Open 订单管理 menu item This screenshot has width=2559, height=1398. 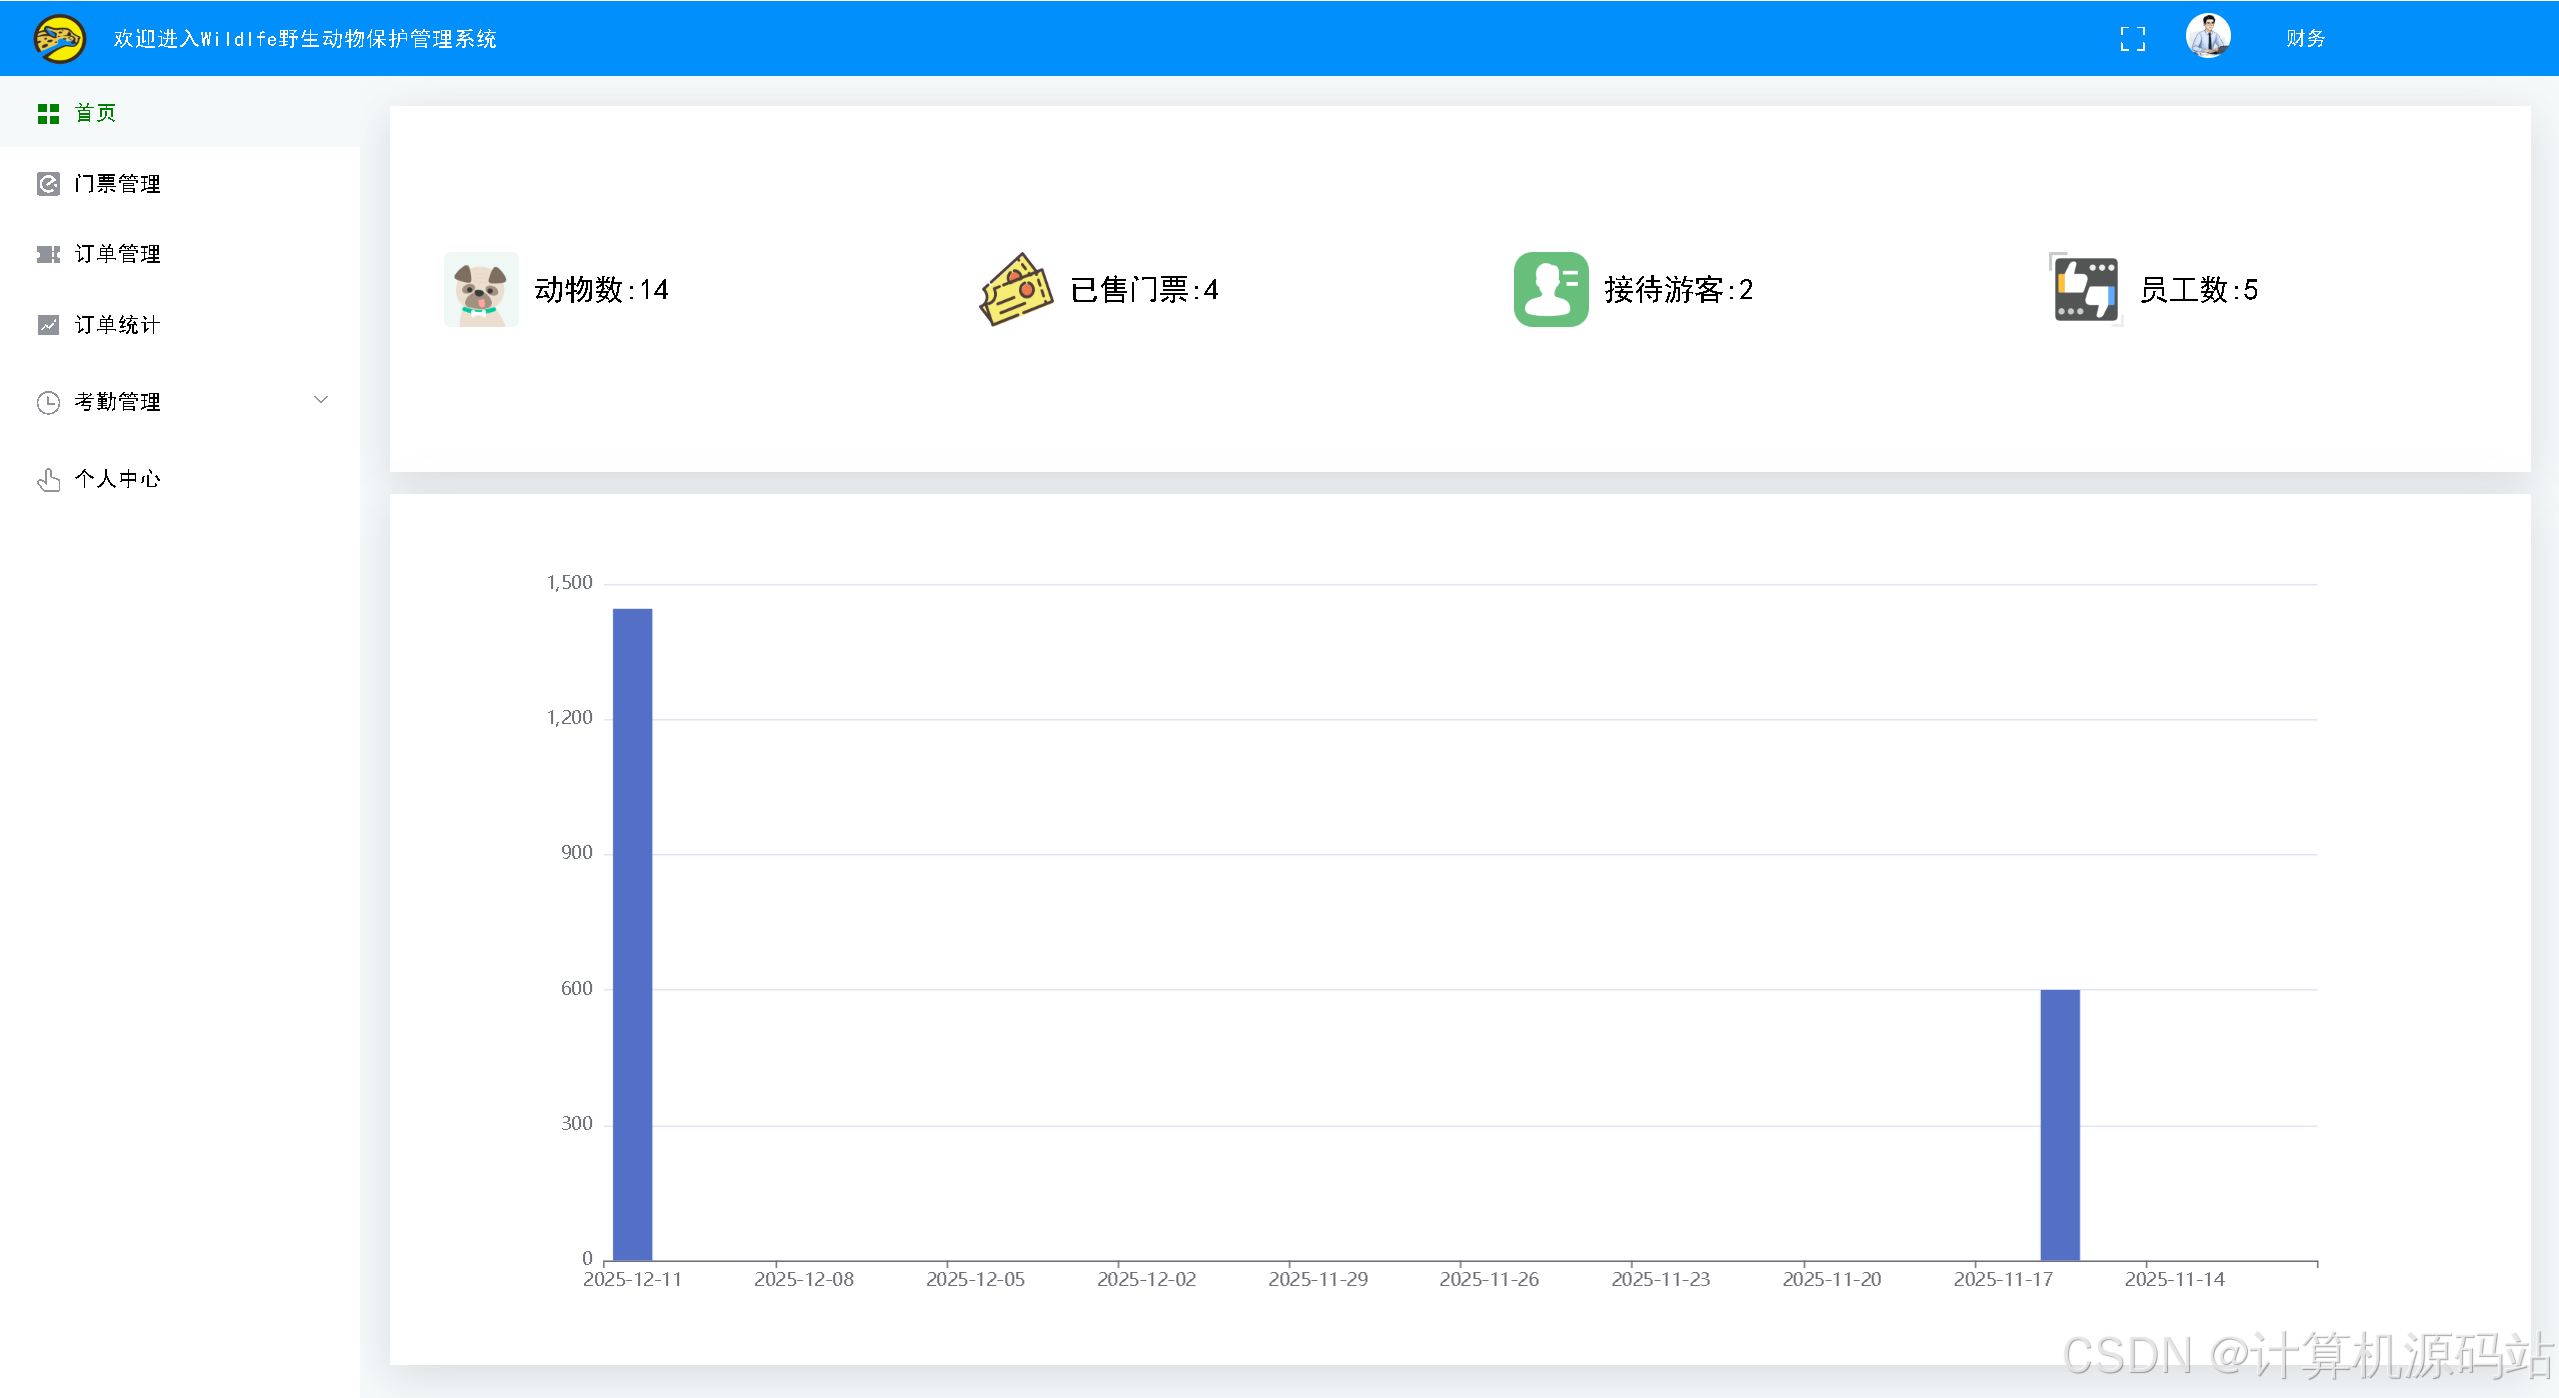180,254
